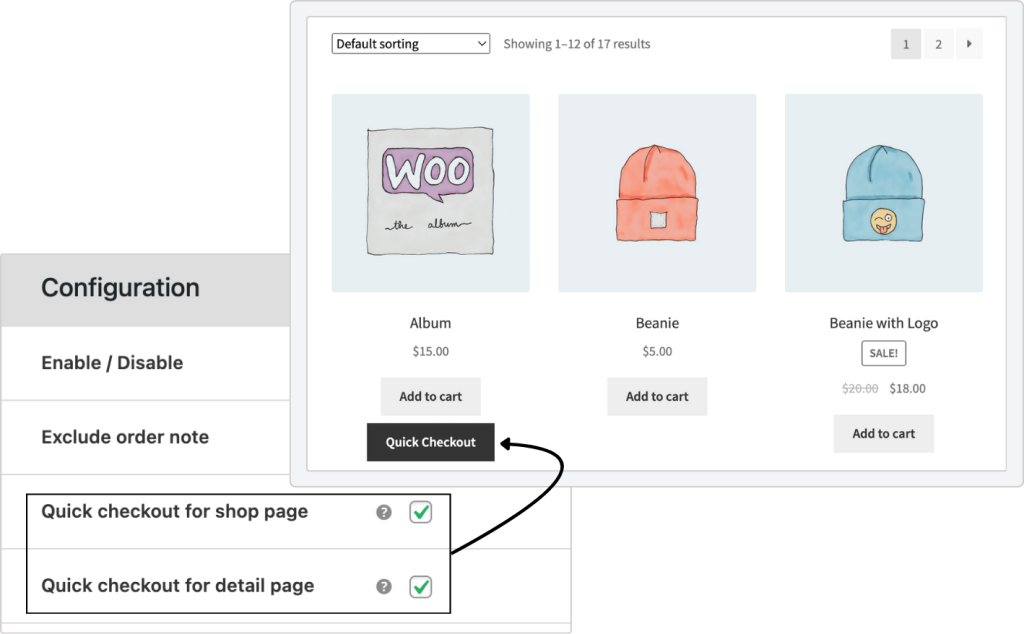Click the Quick Checkout button under Album

point(430,442)
